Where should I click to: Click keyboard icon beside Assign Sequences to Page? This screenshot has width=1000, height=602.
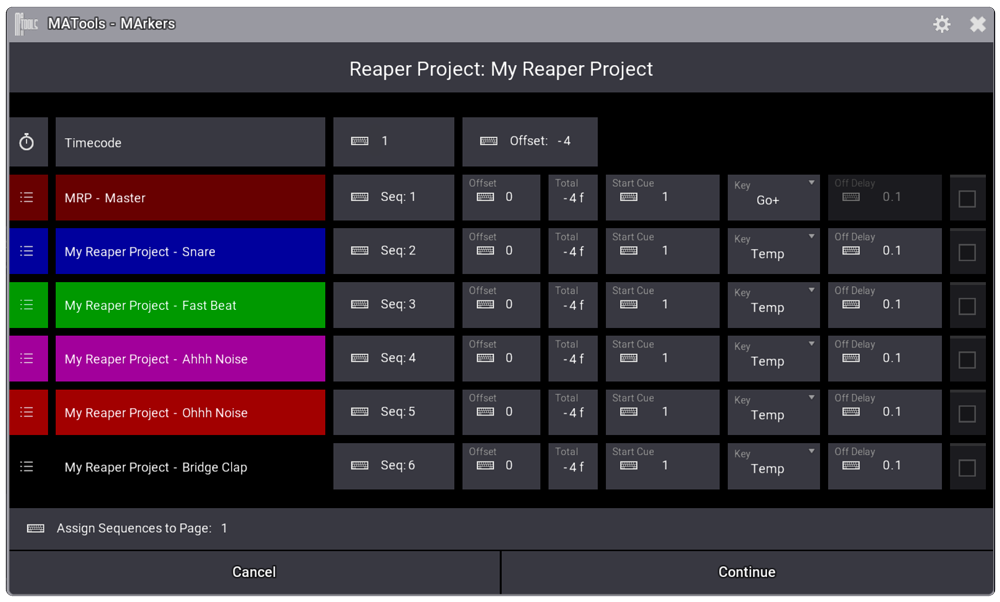coord(36,528)
